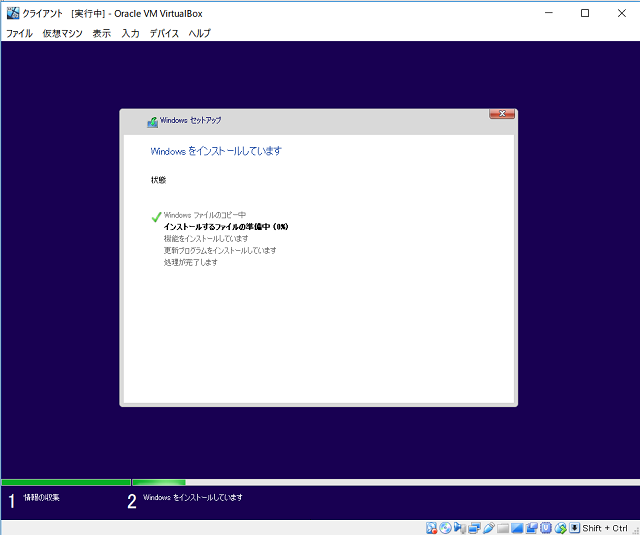640x535 pixels.
Task: Click step 2 'Windows をインストールしています' footer label
Action: 193,497
